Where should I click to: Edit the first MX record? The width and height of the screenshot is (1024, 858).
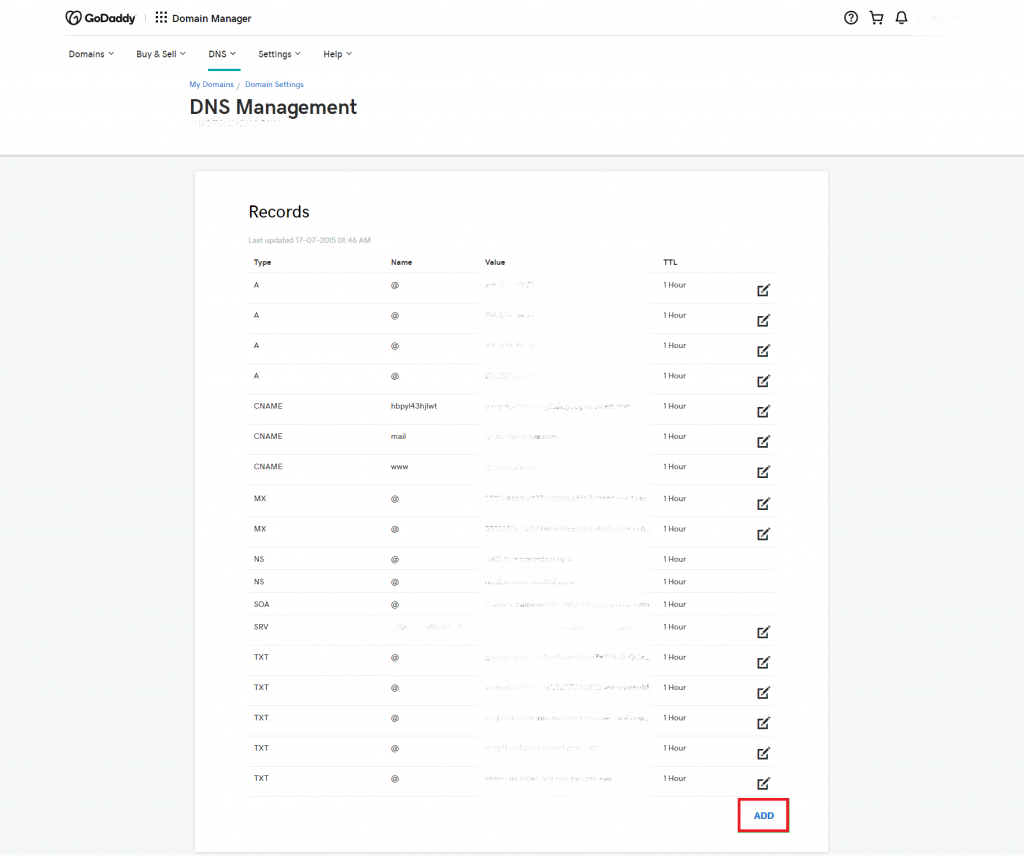tap(763, 503)
